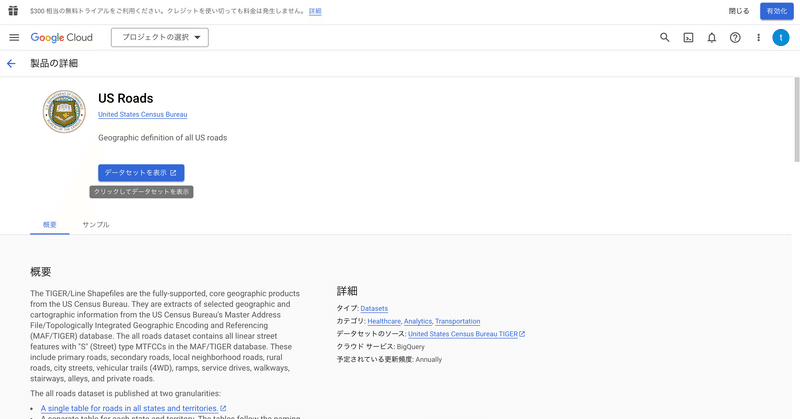Open the three-dot settings menu
The height and width of the screenshot is (419, 800).
coord(758,37)
